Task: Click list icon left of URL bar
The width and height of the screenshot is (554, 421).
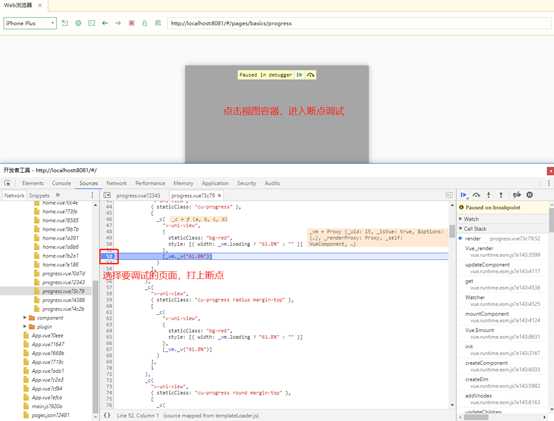Action: coord(158,23)
